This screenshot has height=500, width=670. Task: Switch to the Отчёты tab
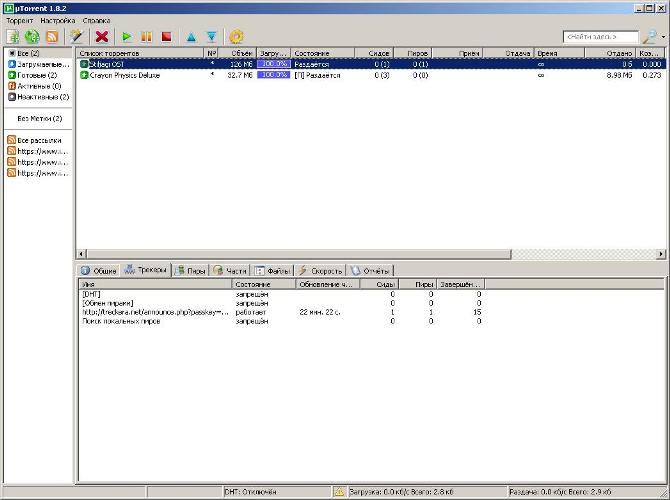pyautogui.click(x=370, y=271)
